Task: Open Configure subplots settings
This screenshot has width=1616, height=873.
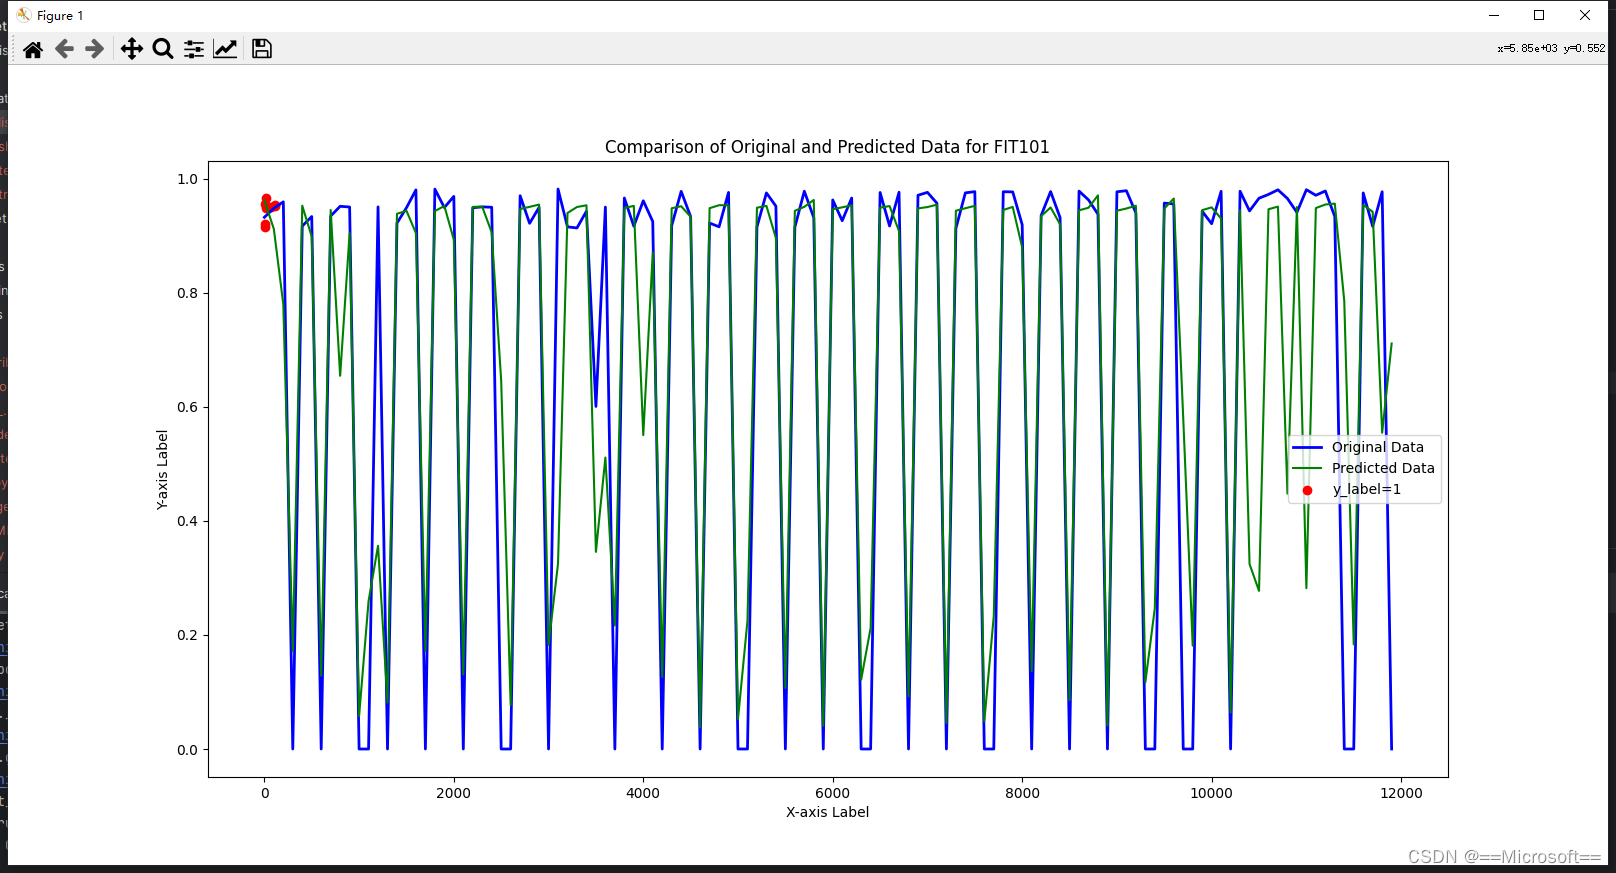Action: coord(194,49)
